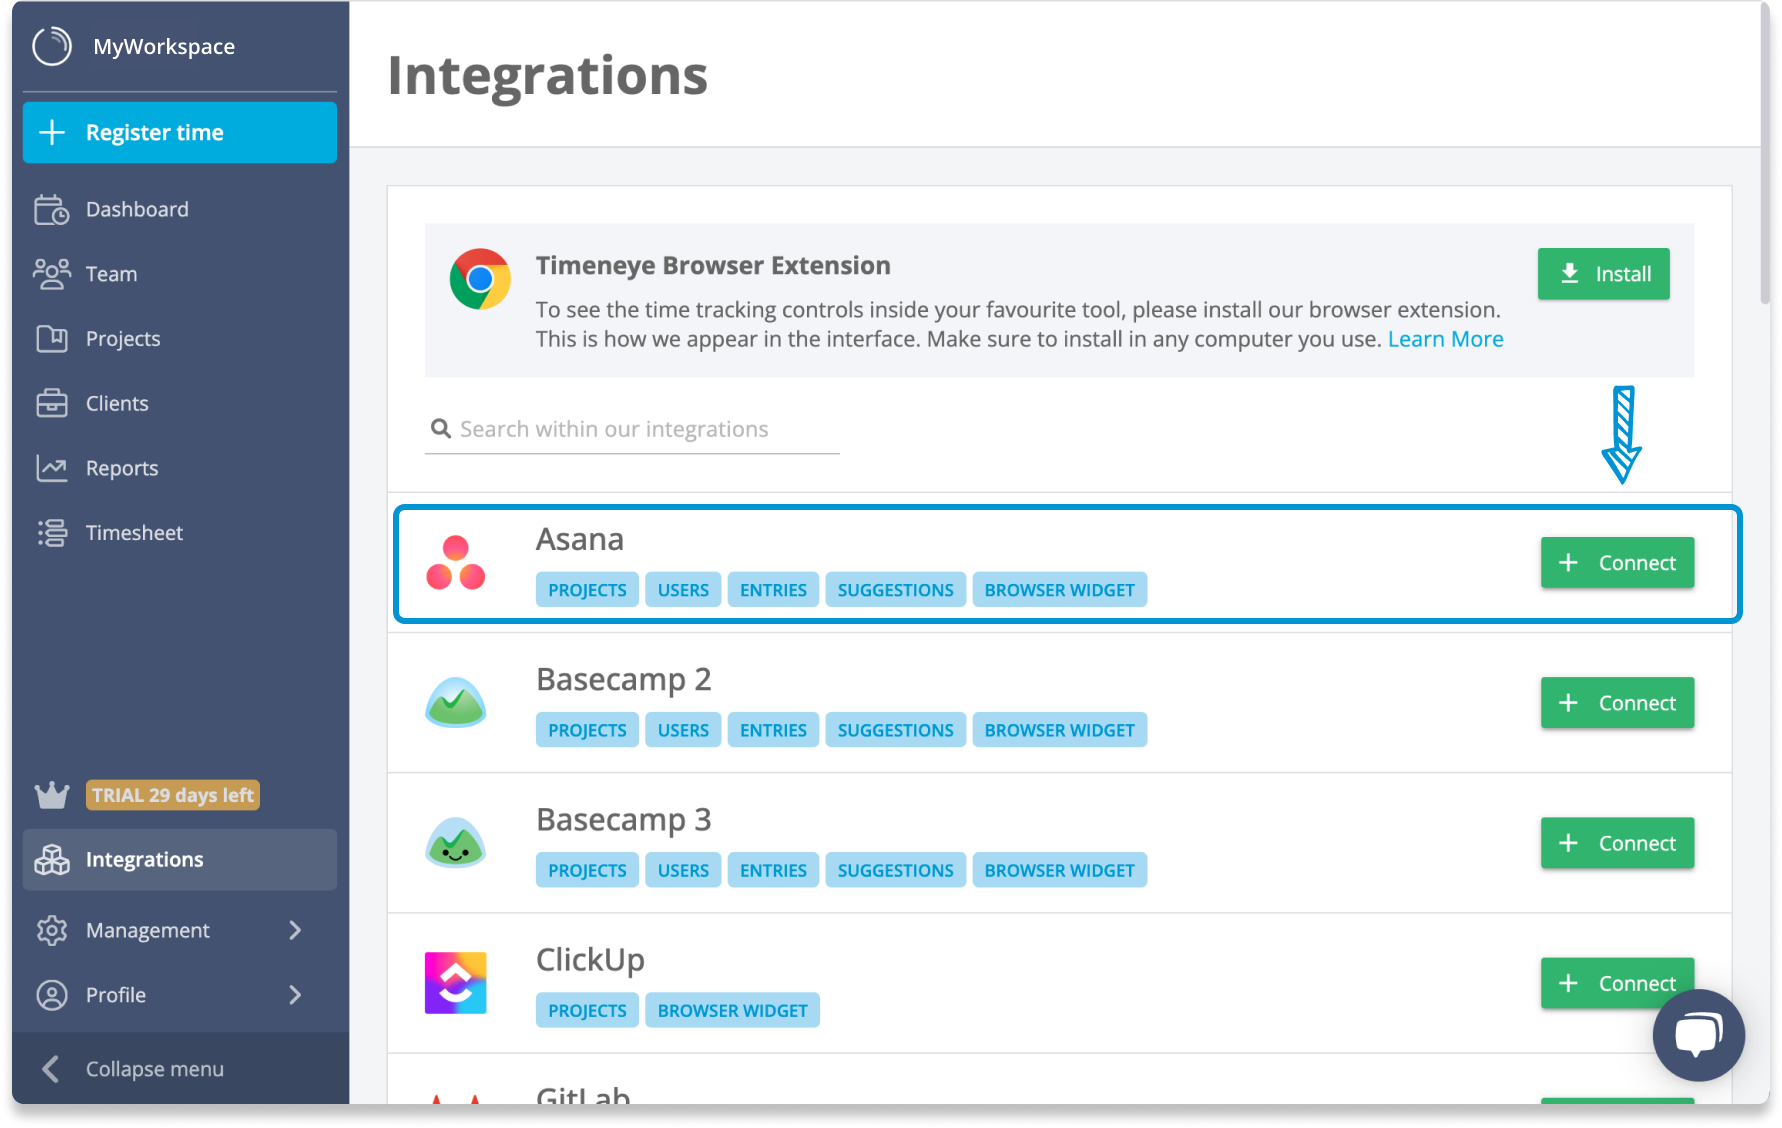Connect the Basecamp 2 integration
The width and height of the screenshot is (1782, 1128).
1617,703
